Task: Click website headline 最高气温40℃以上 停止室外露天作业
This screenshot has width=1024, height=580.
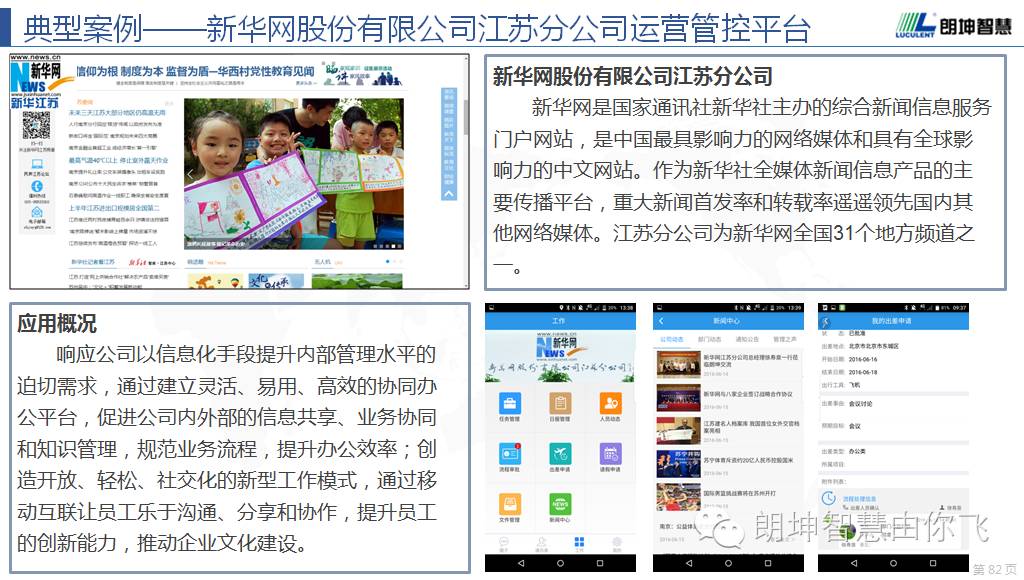Action: 118,160
